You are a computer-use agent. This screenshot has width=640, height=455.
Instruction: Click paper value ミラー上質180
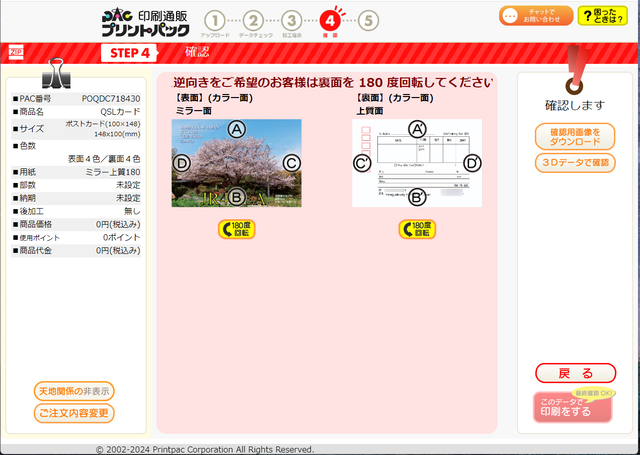(113, 172)
